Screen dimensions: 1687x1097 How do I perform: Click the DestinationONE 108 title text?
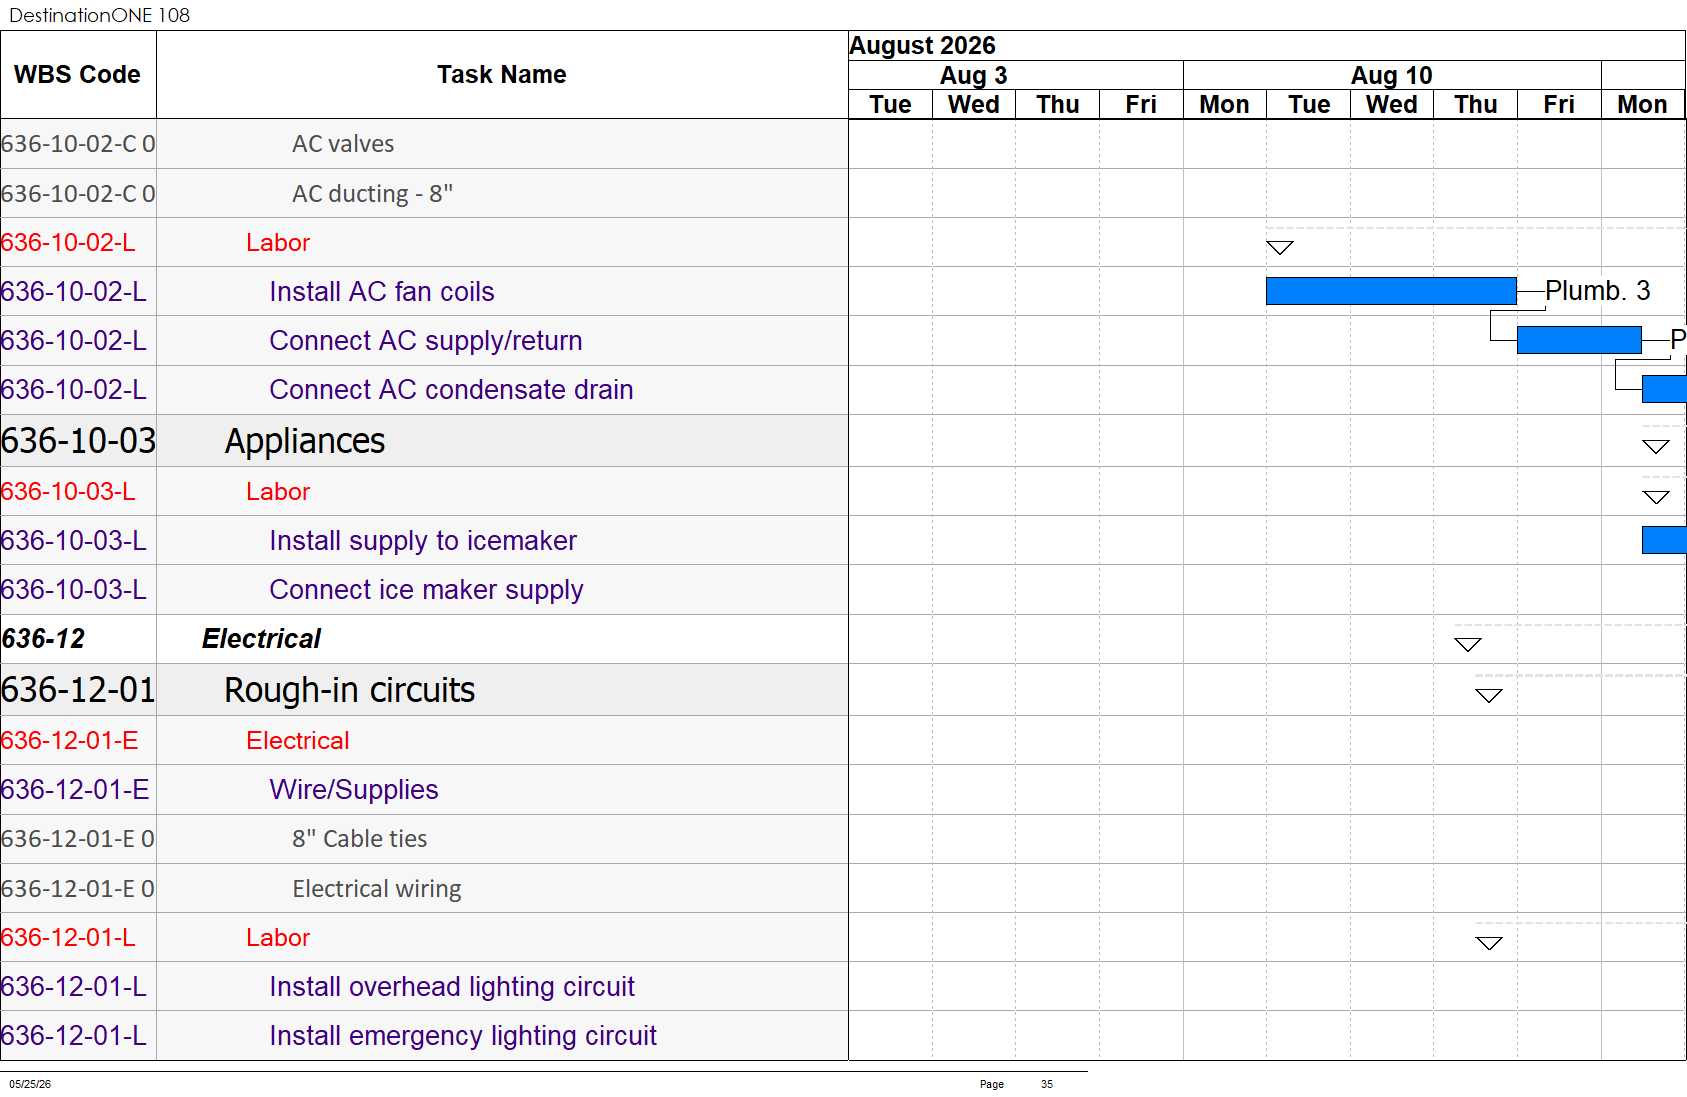[99, 15]
